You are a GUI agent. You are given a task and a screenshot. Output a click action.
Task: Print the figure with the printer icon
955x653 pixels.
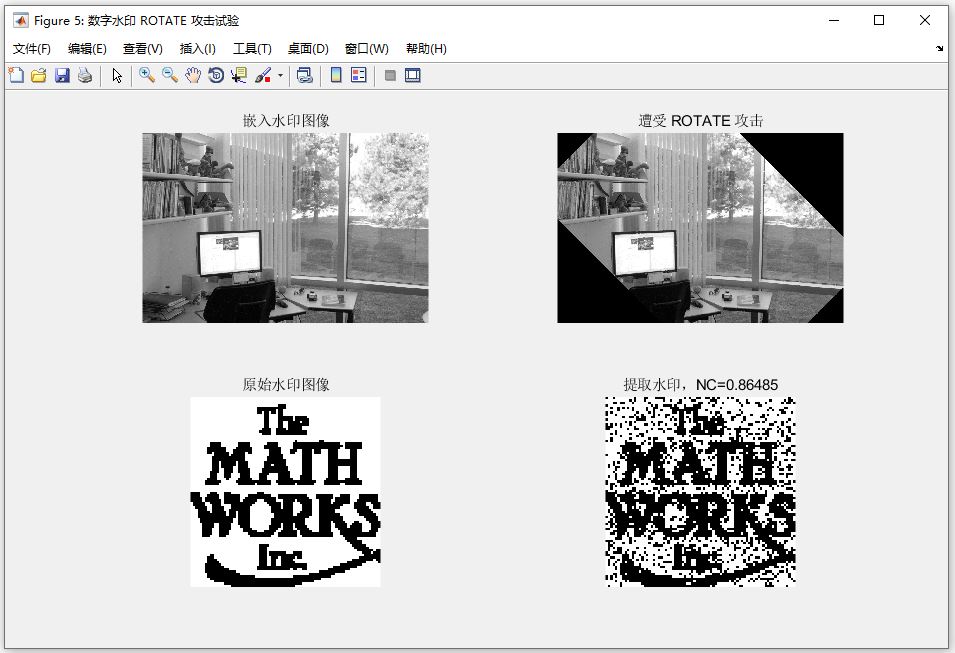pos(85,76)
